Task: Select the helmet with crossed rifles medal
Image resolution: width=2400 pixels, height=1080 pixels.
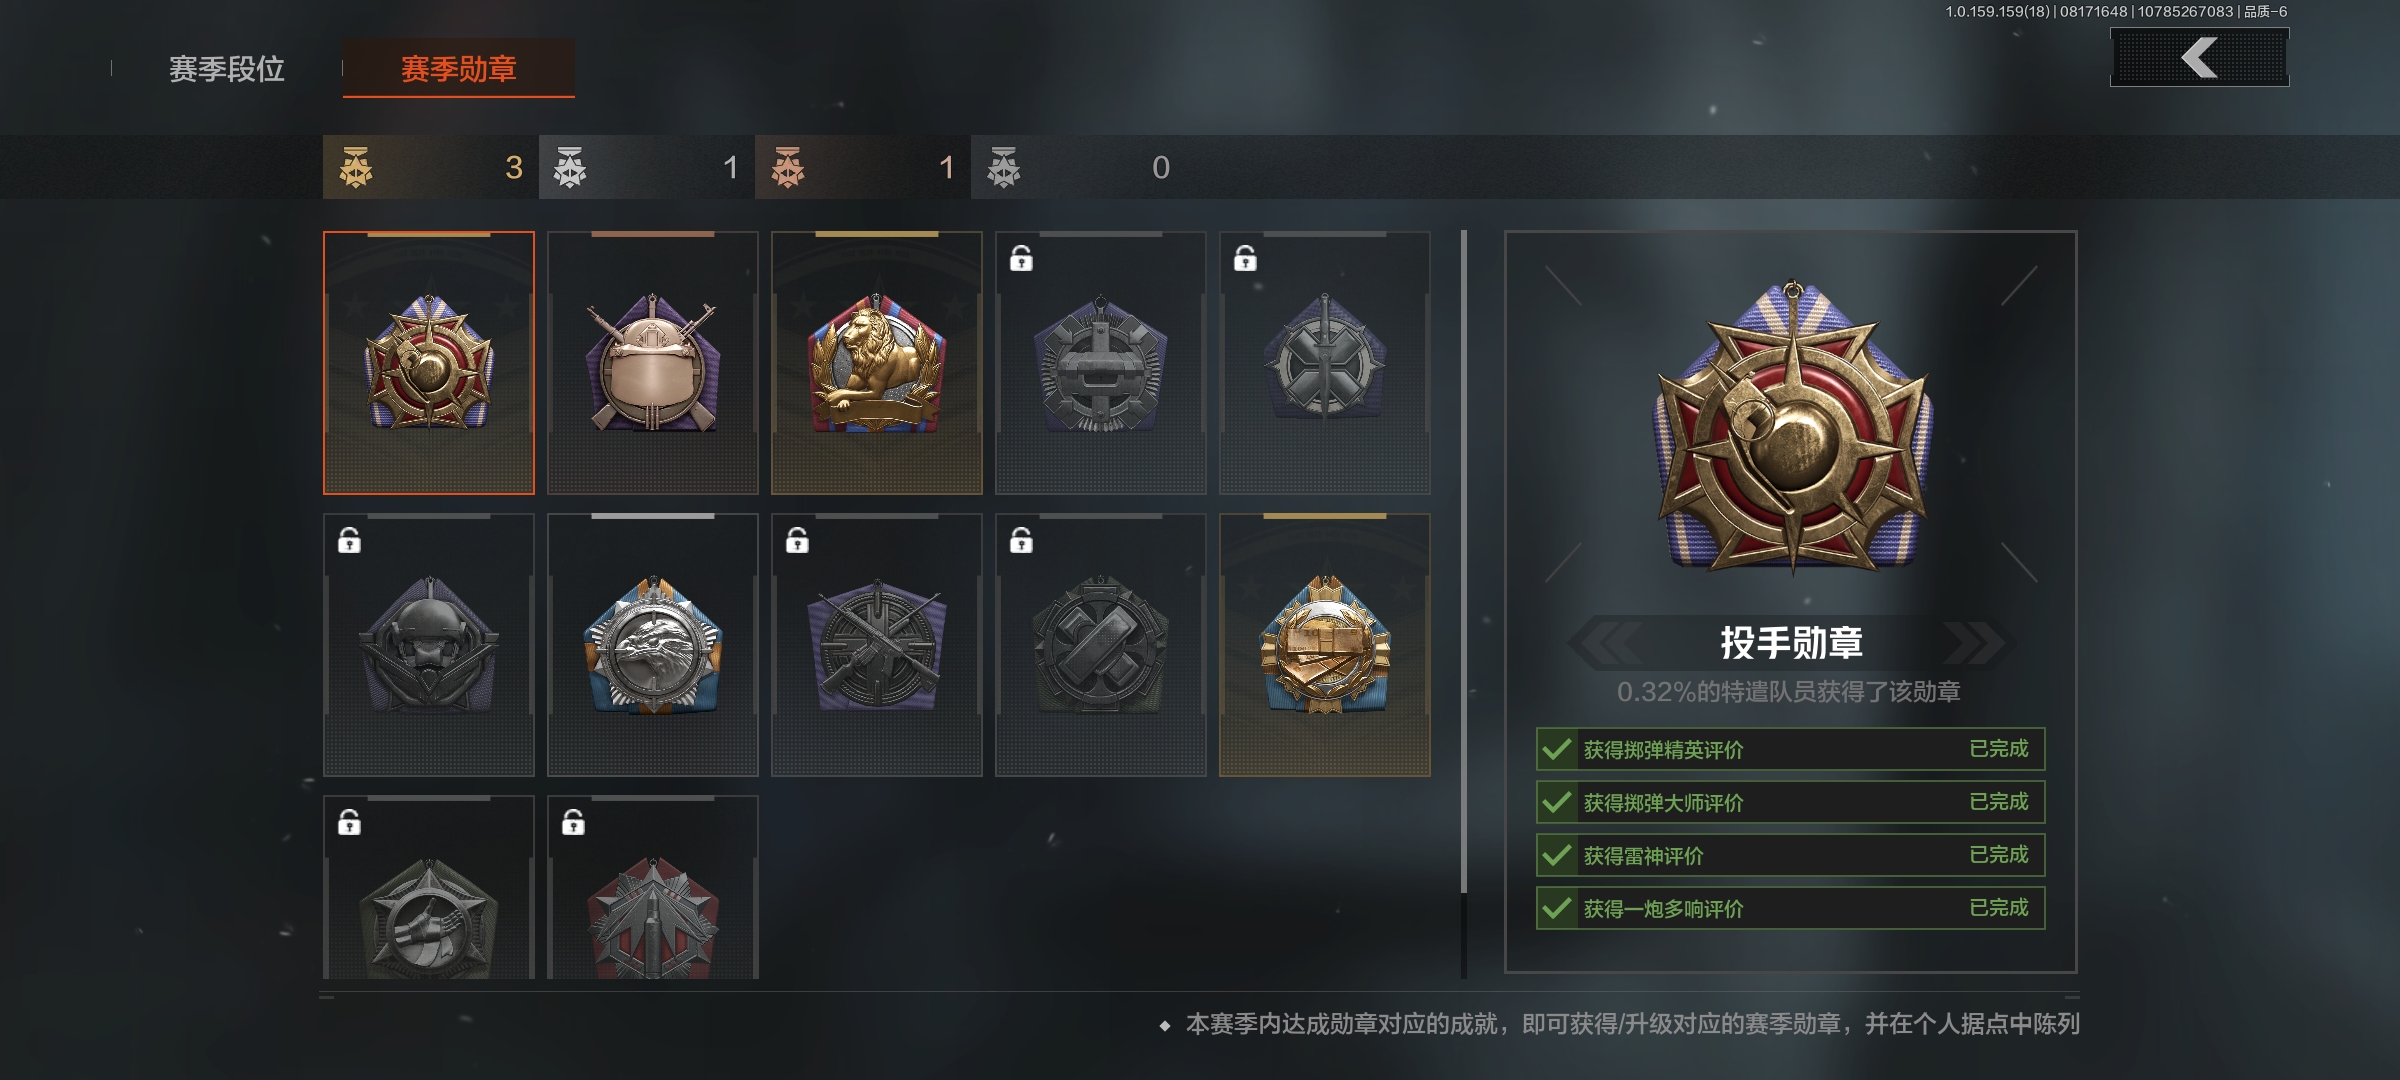Action: tap(652, 363)
